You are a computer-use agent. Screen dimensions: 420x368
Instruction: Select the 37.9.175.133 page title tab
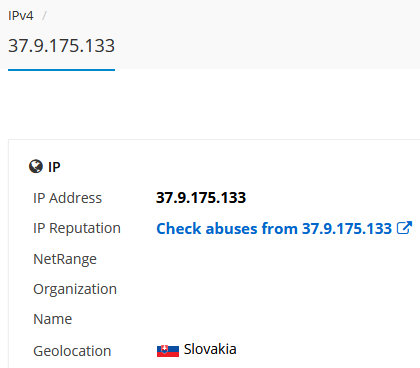tap(61, 46)
